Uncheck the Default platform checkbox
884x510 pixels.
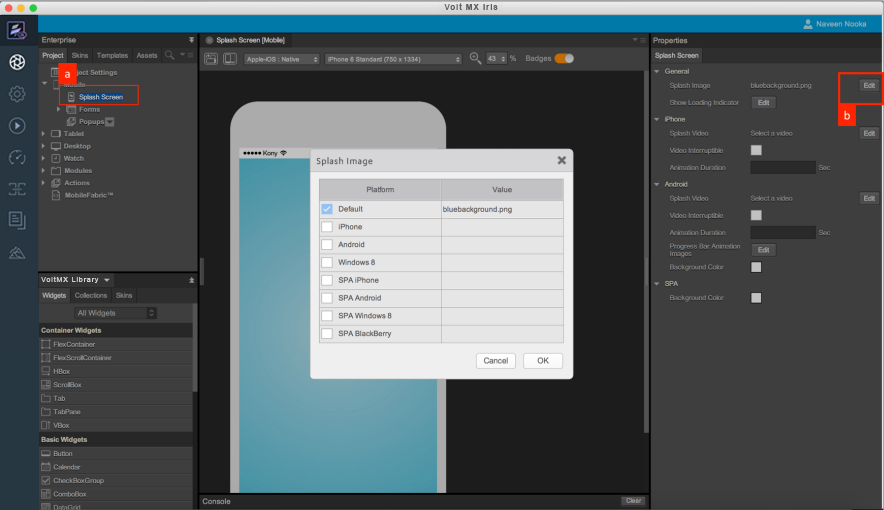pos(327,209)
